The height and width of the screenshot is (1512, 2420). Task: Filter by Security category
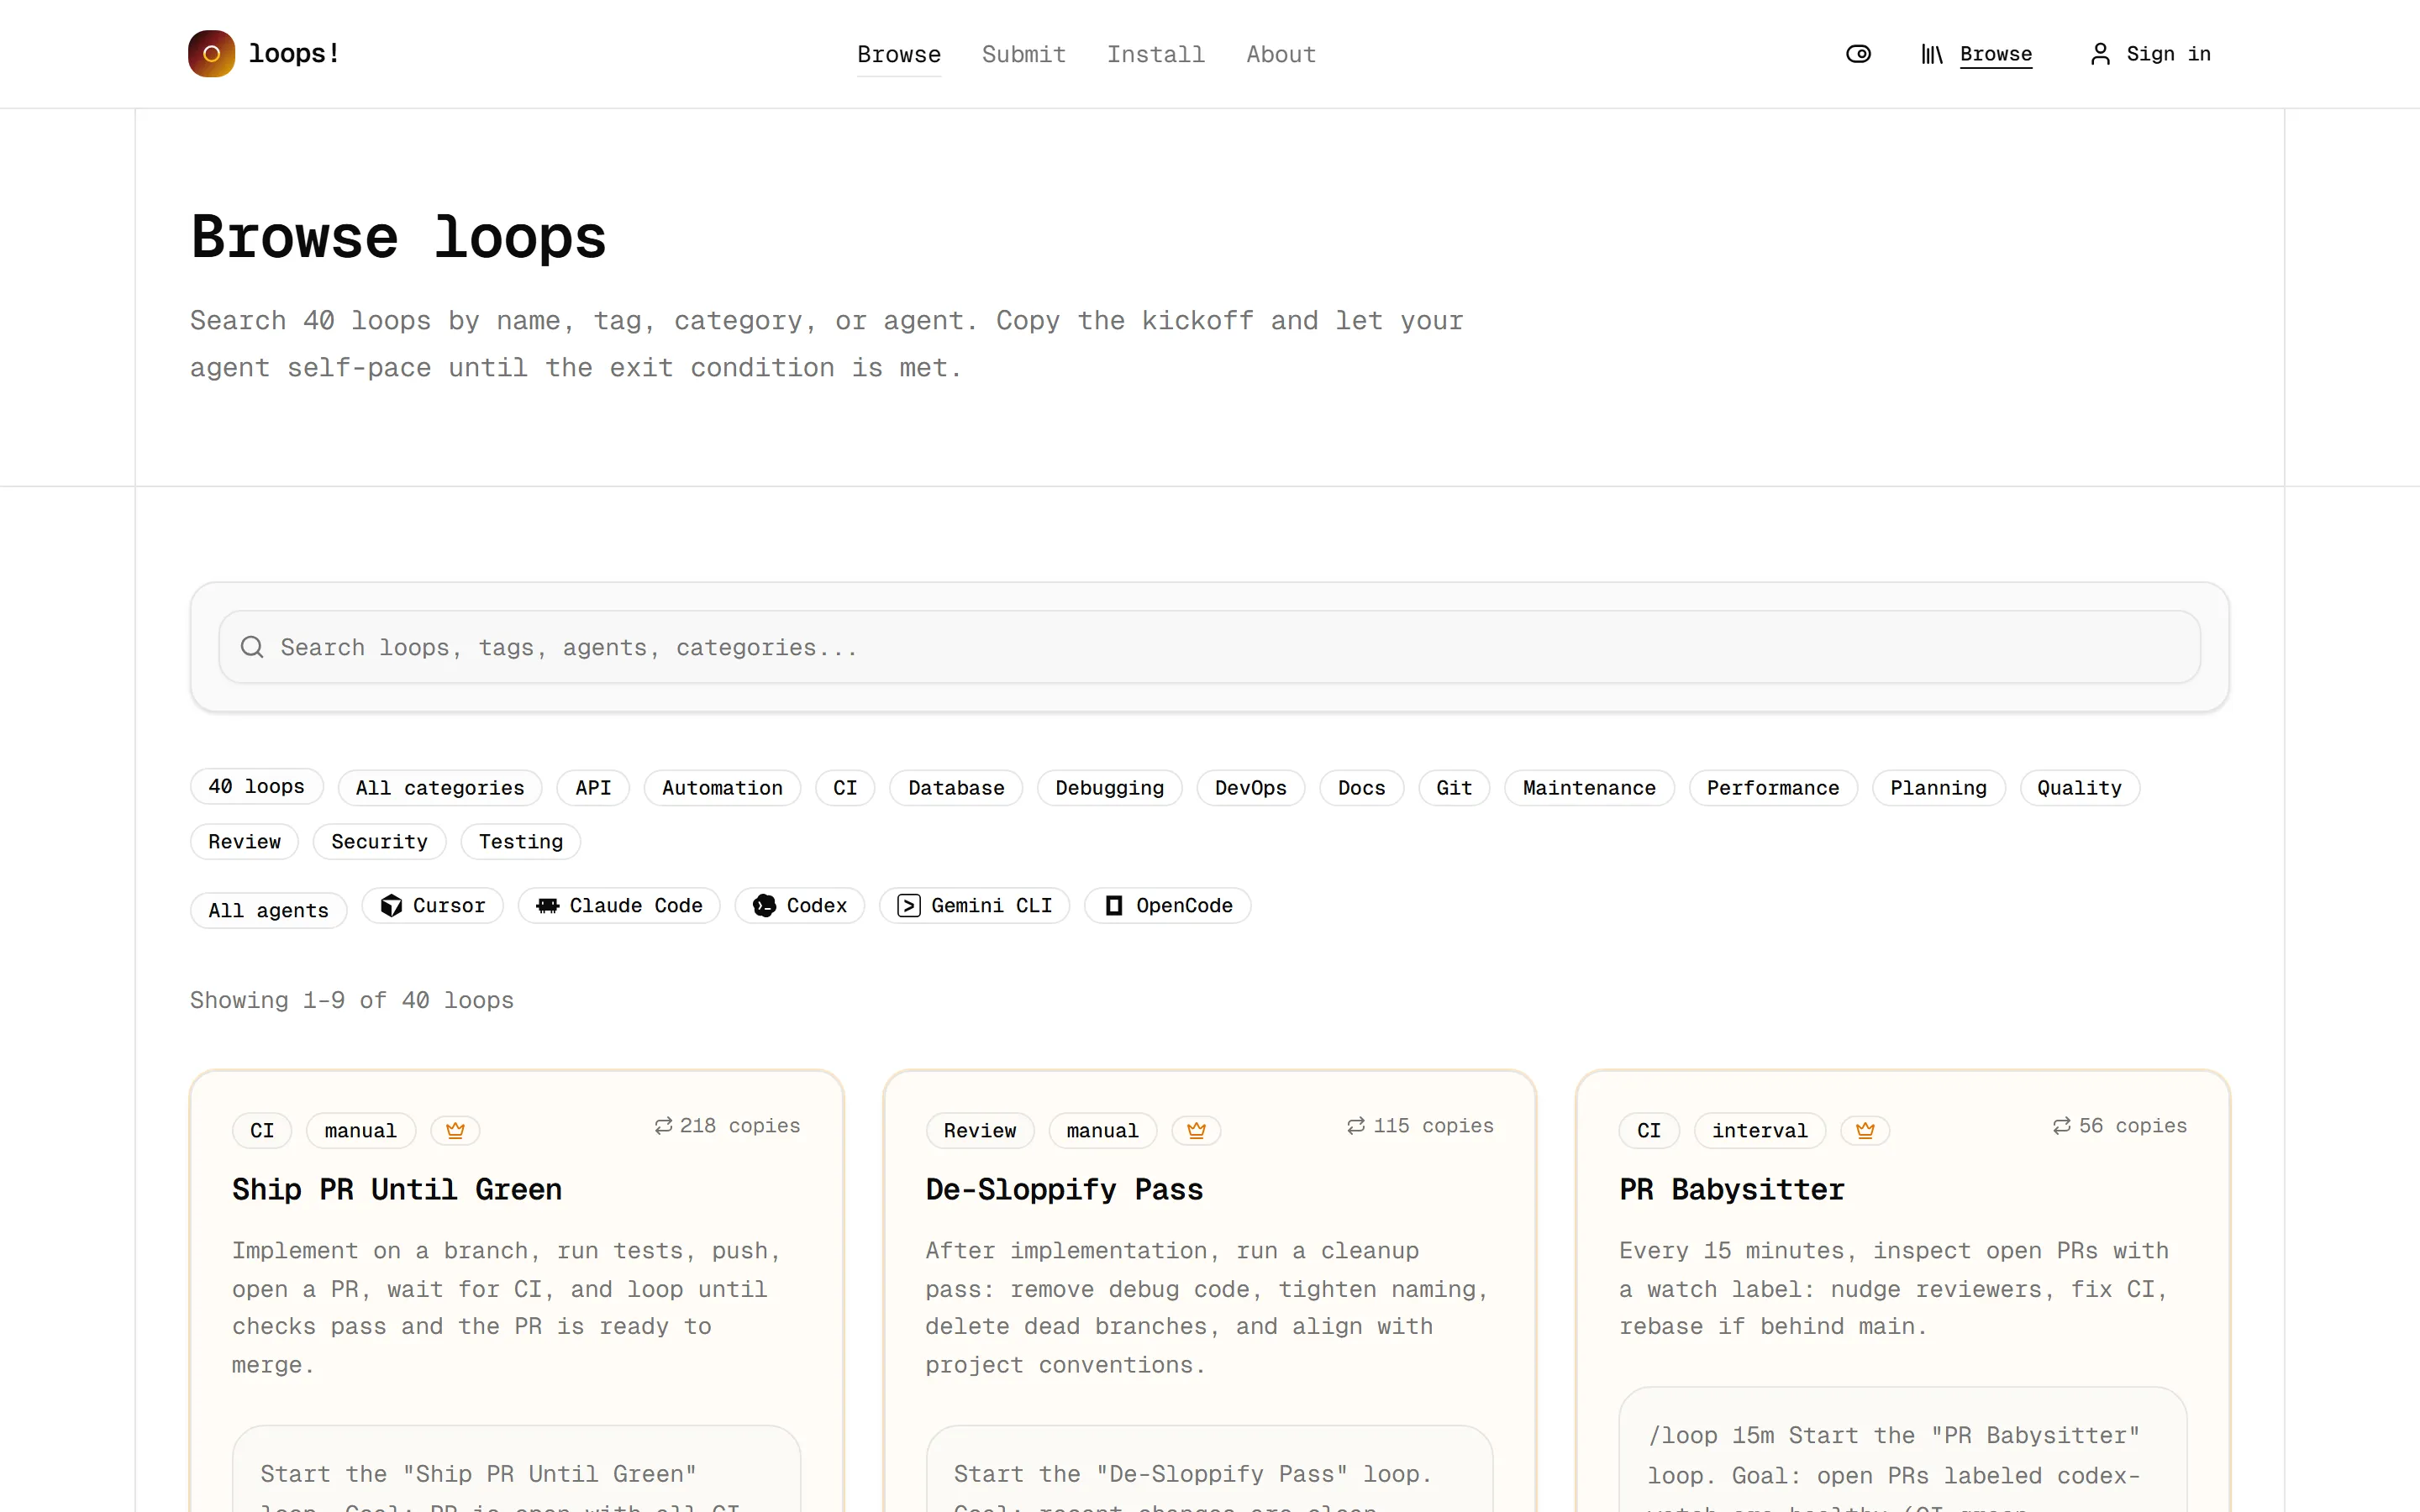click(379, 842)
